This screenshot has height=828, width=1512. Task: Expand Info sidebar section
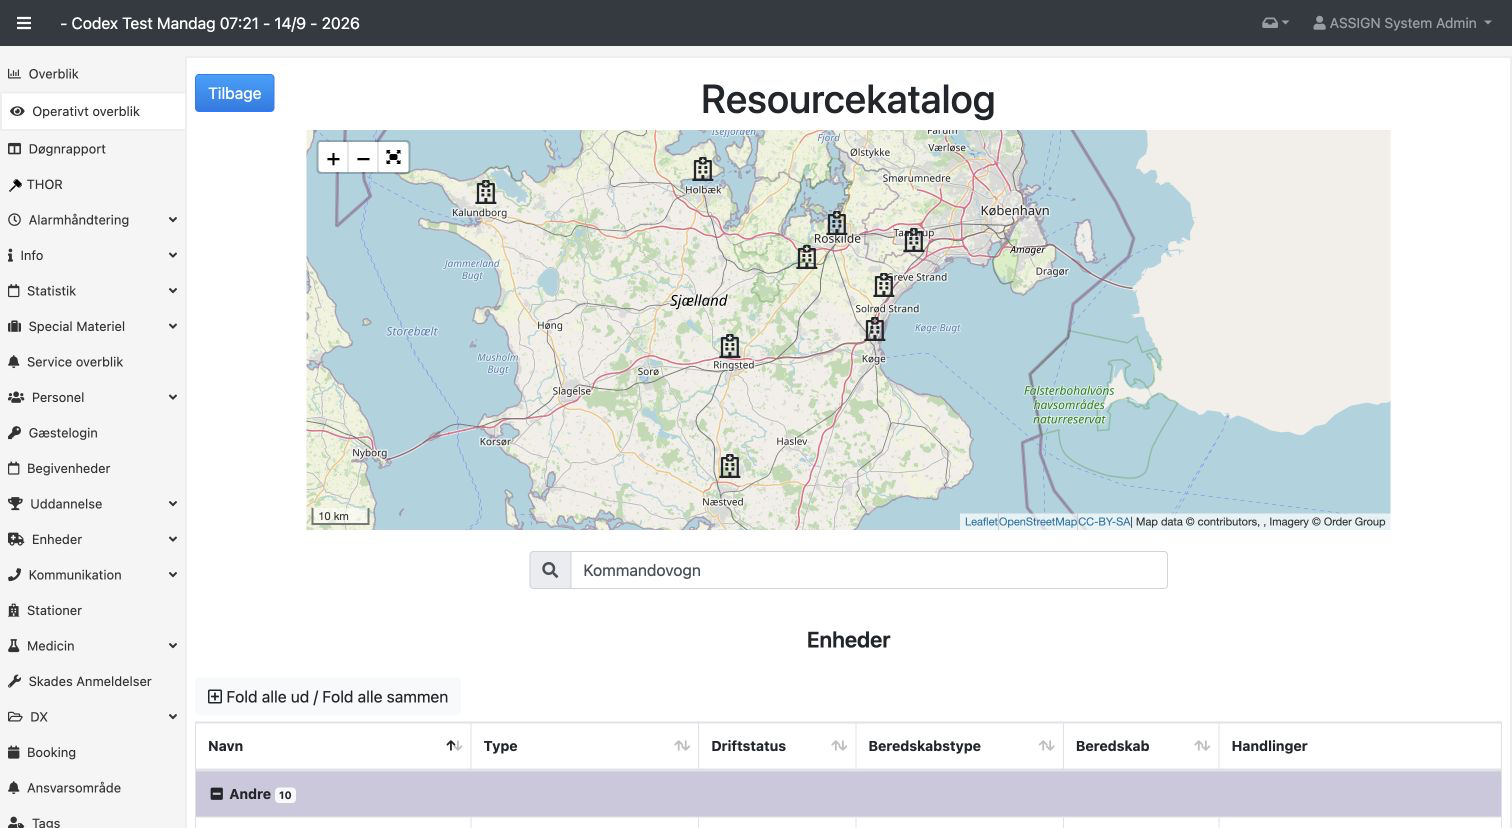coord(93,255)
